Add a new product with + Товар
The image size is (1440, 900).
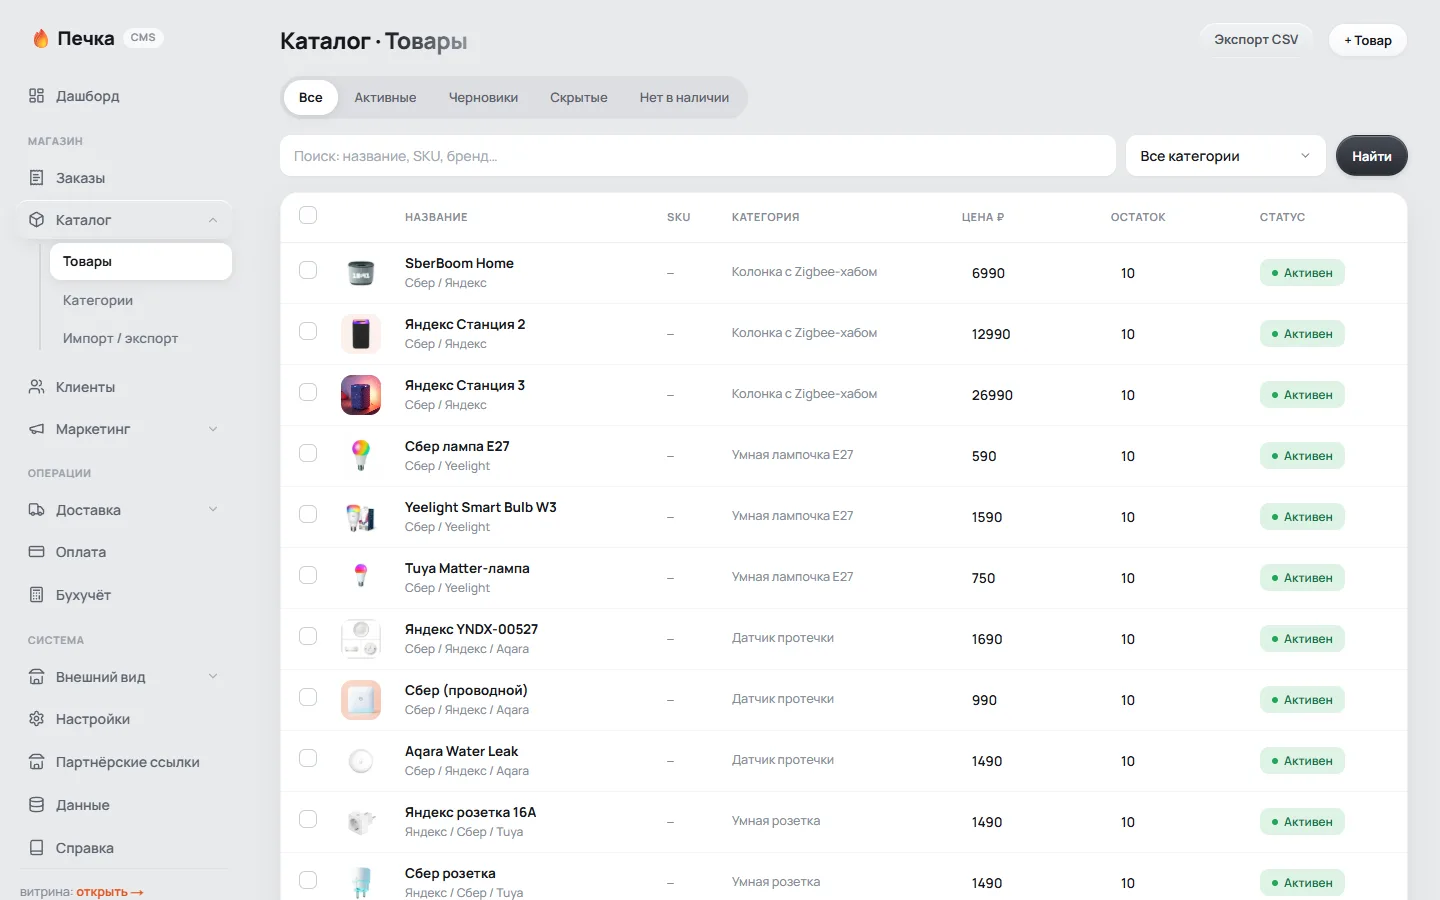[x=1368, y=40]
